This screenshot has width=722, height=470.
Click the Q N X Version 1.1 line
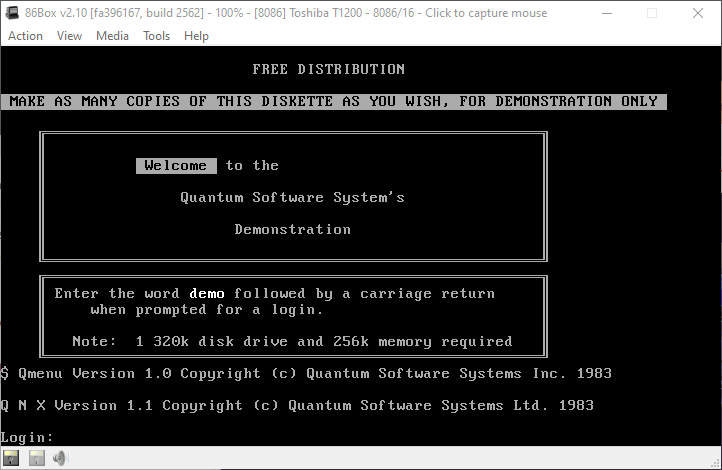(297, 406)
